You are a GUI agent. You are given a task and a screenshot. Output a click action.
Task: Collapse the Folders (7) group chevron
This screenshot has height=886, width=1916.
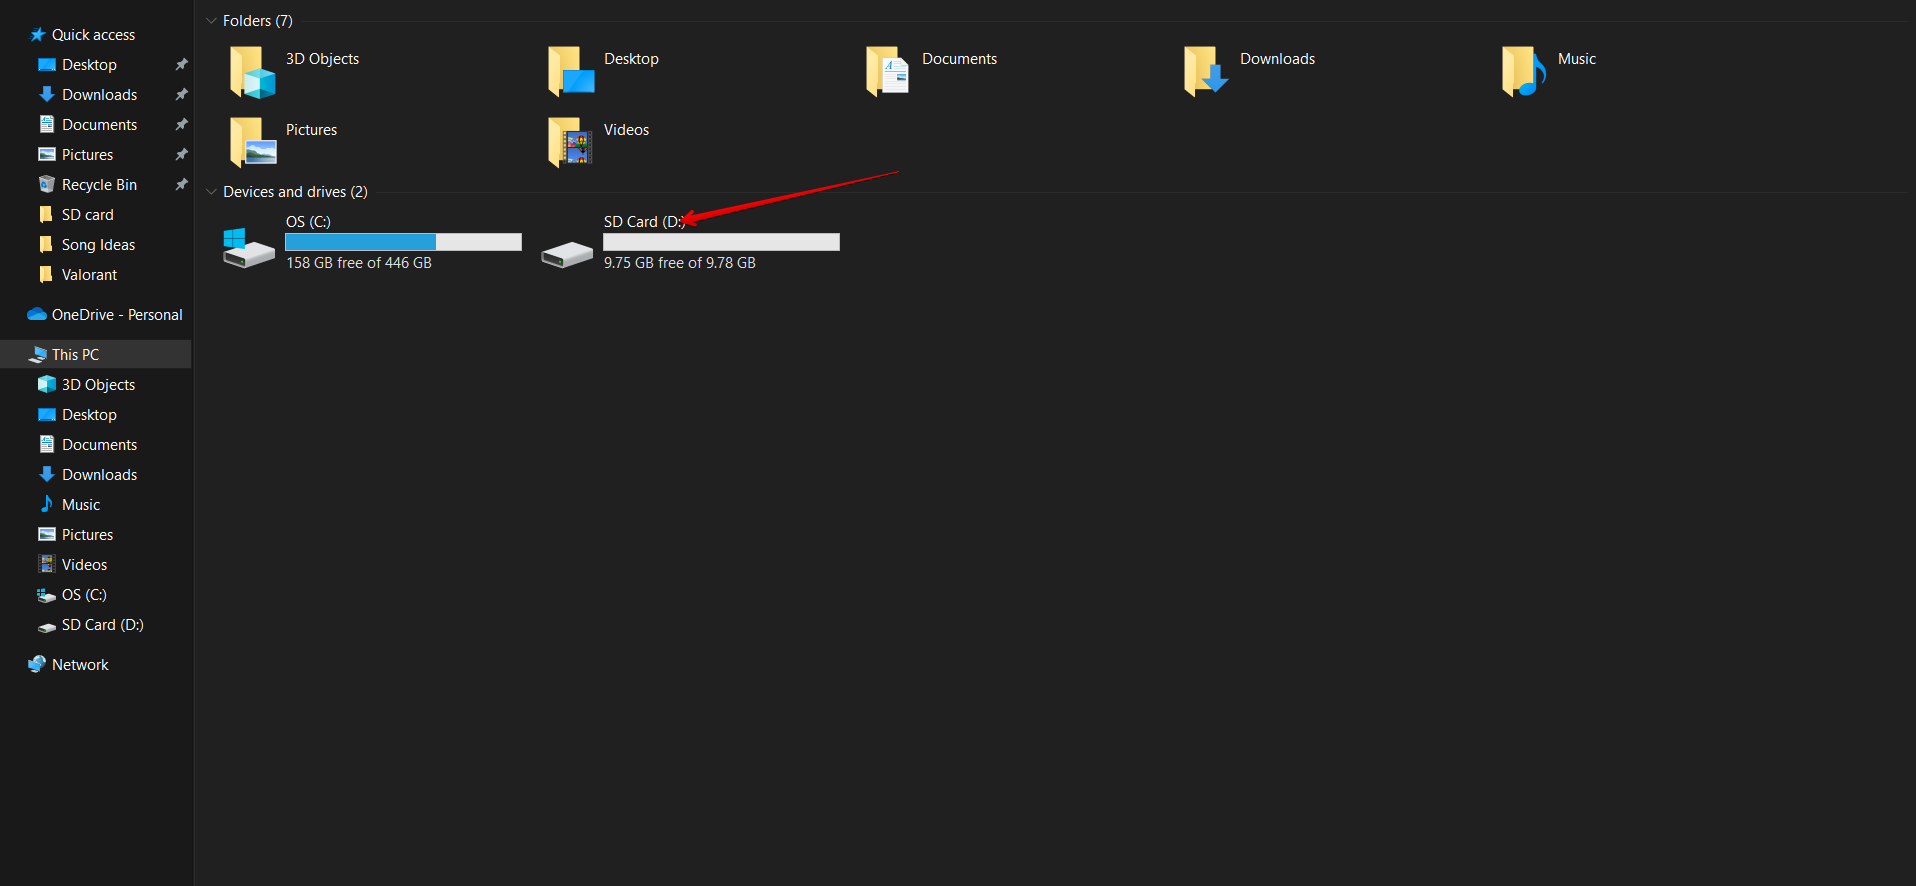pyautogui.click(x=211, y=21)
